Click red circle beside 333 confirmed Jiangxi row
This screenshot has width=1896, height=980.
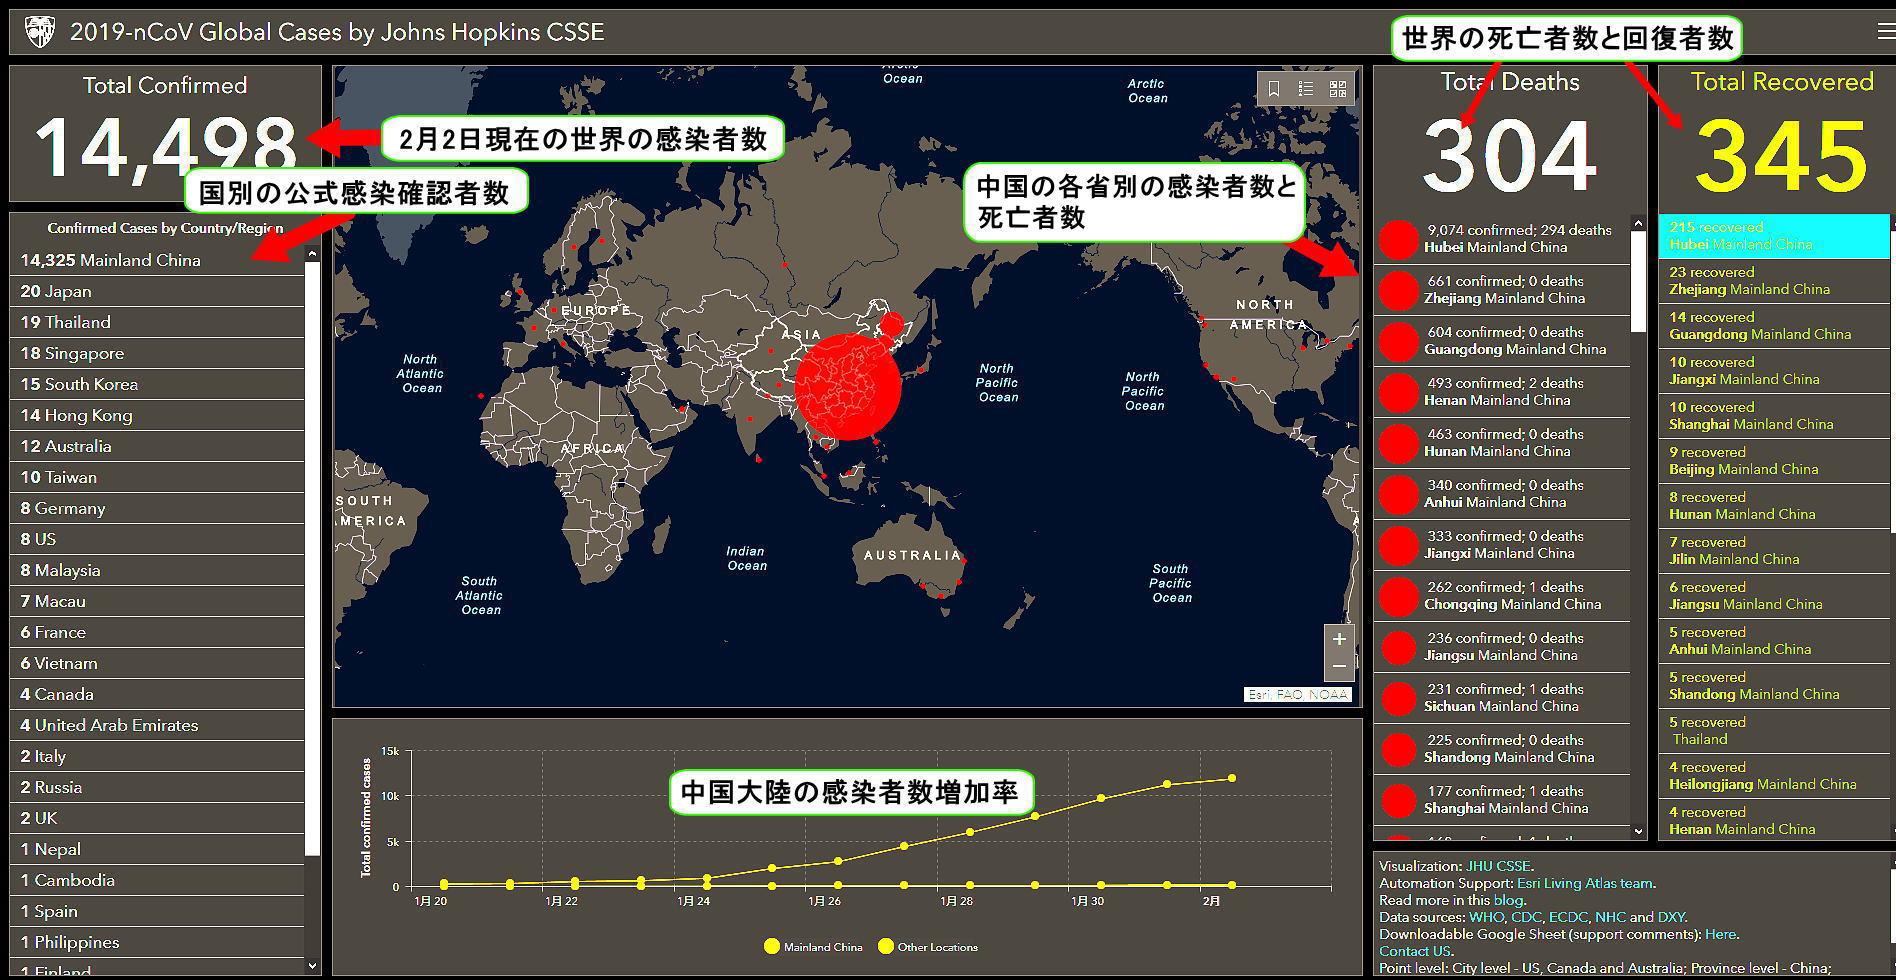click(1398, 545)
